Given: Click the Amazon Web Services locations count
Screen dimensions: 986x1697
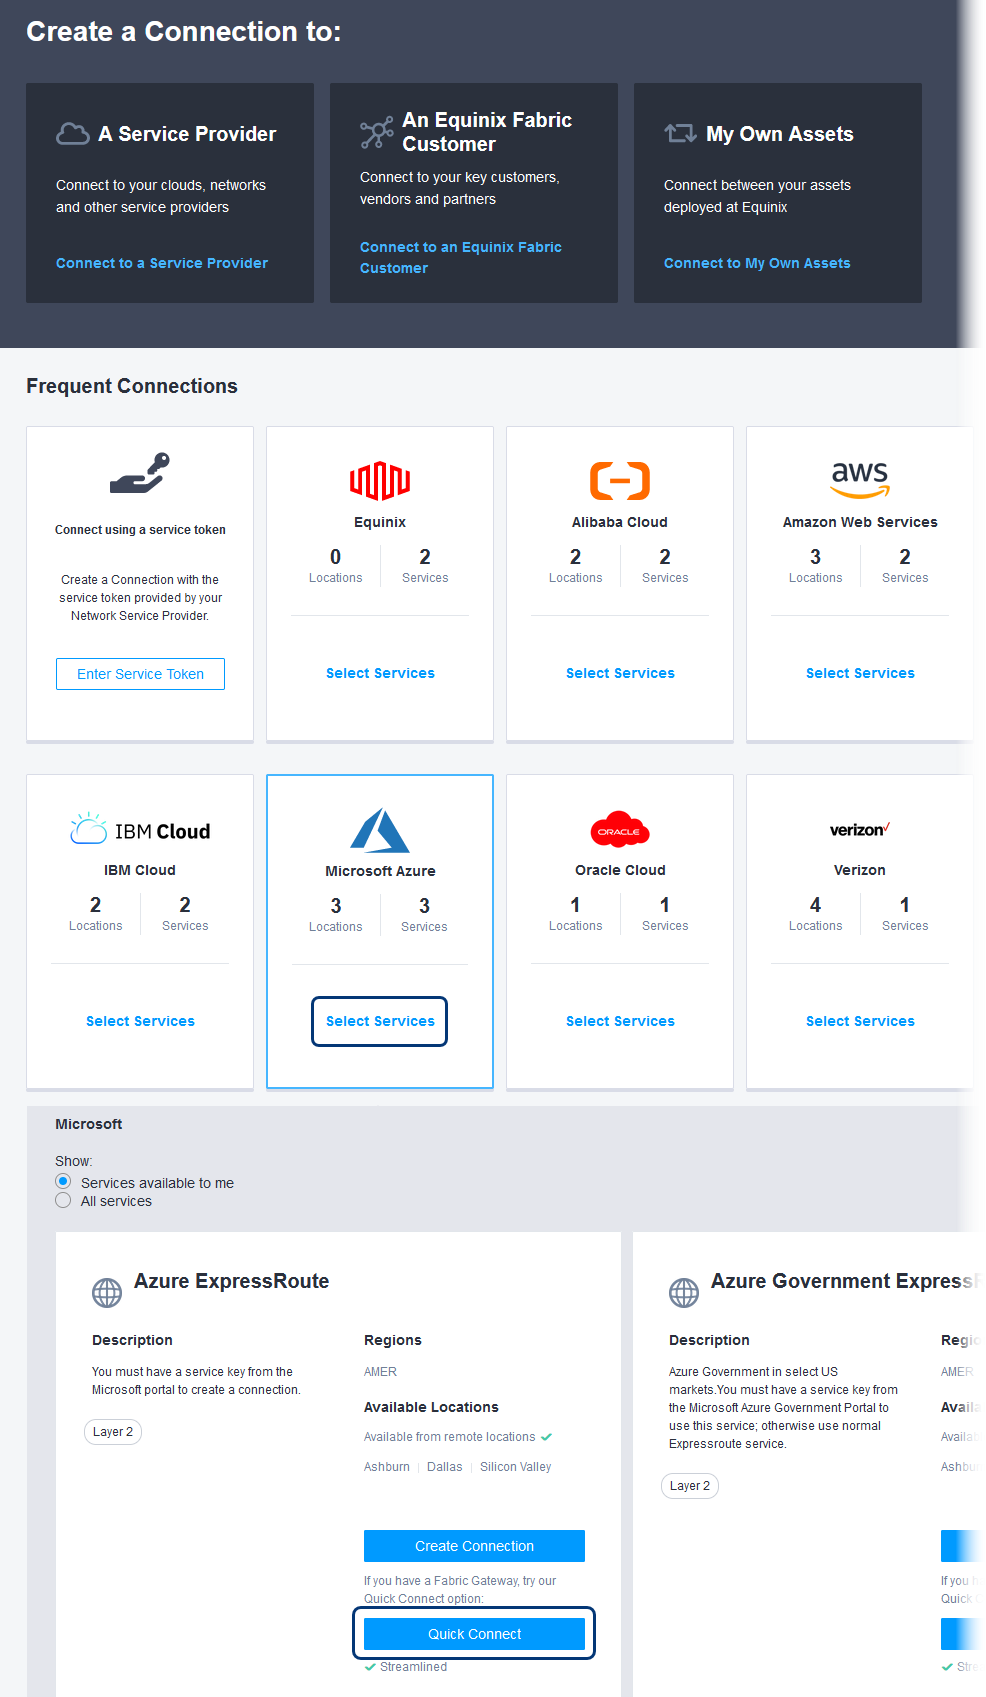Looking at the screenshot, I should click(816, 557).
